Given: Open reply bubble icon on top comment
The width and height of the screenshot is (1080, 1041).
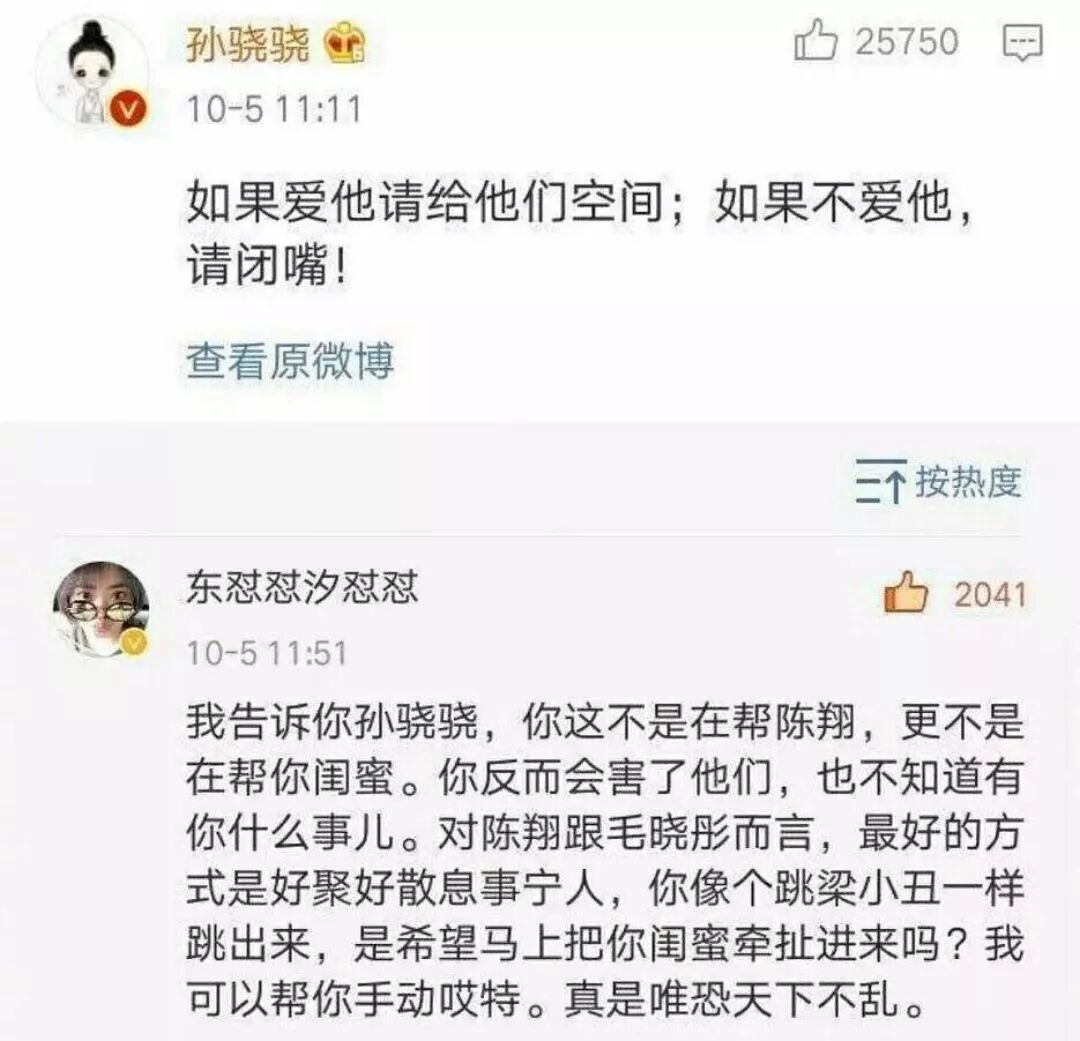Looking at the screenshot, I should (x=1022, y=43).
